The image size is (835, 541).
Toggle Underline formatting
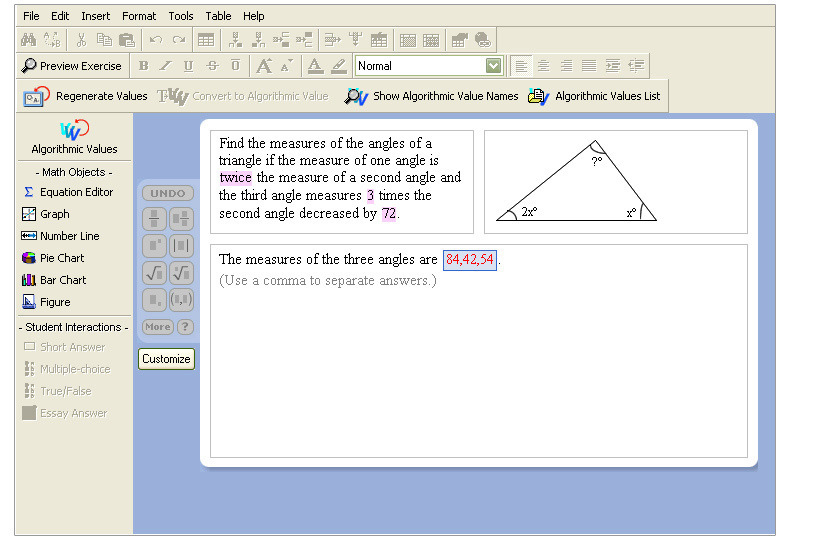click(189, 65)
